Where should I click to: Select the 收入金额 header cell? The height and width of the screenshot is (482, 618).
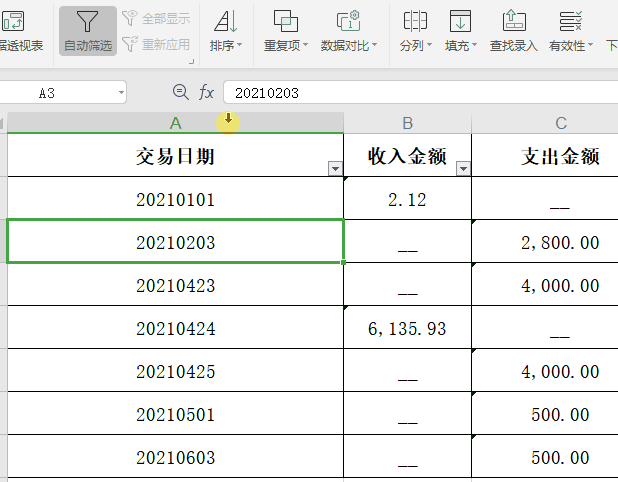click(x=408, y=155)
